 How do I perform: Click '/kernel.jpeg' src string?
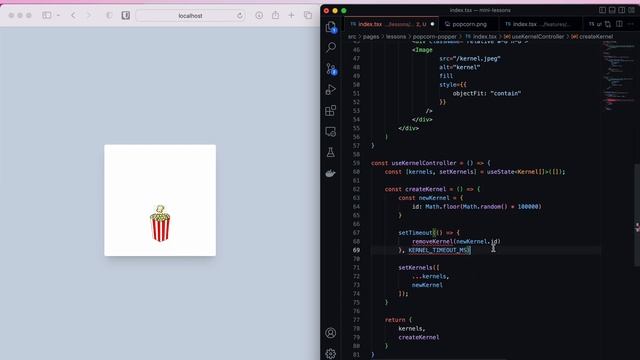pos(476,58)
